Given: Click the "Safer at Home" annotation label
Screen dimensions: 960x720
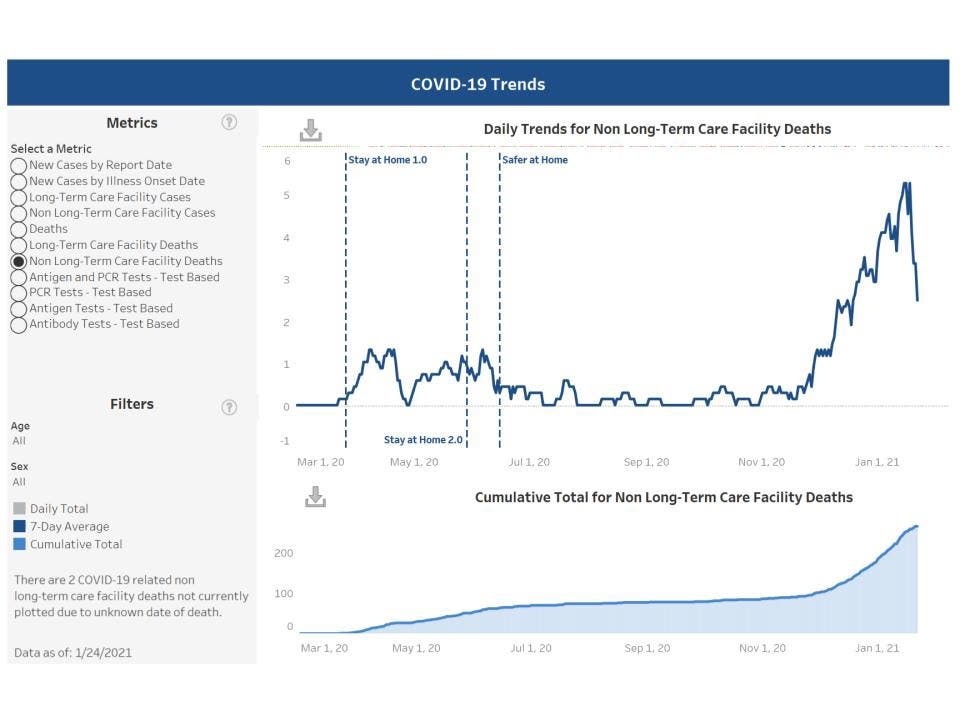Looking at the screenshot, I should click(535, 159).
